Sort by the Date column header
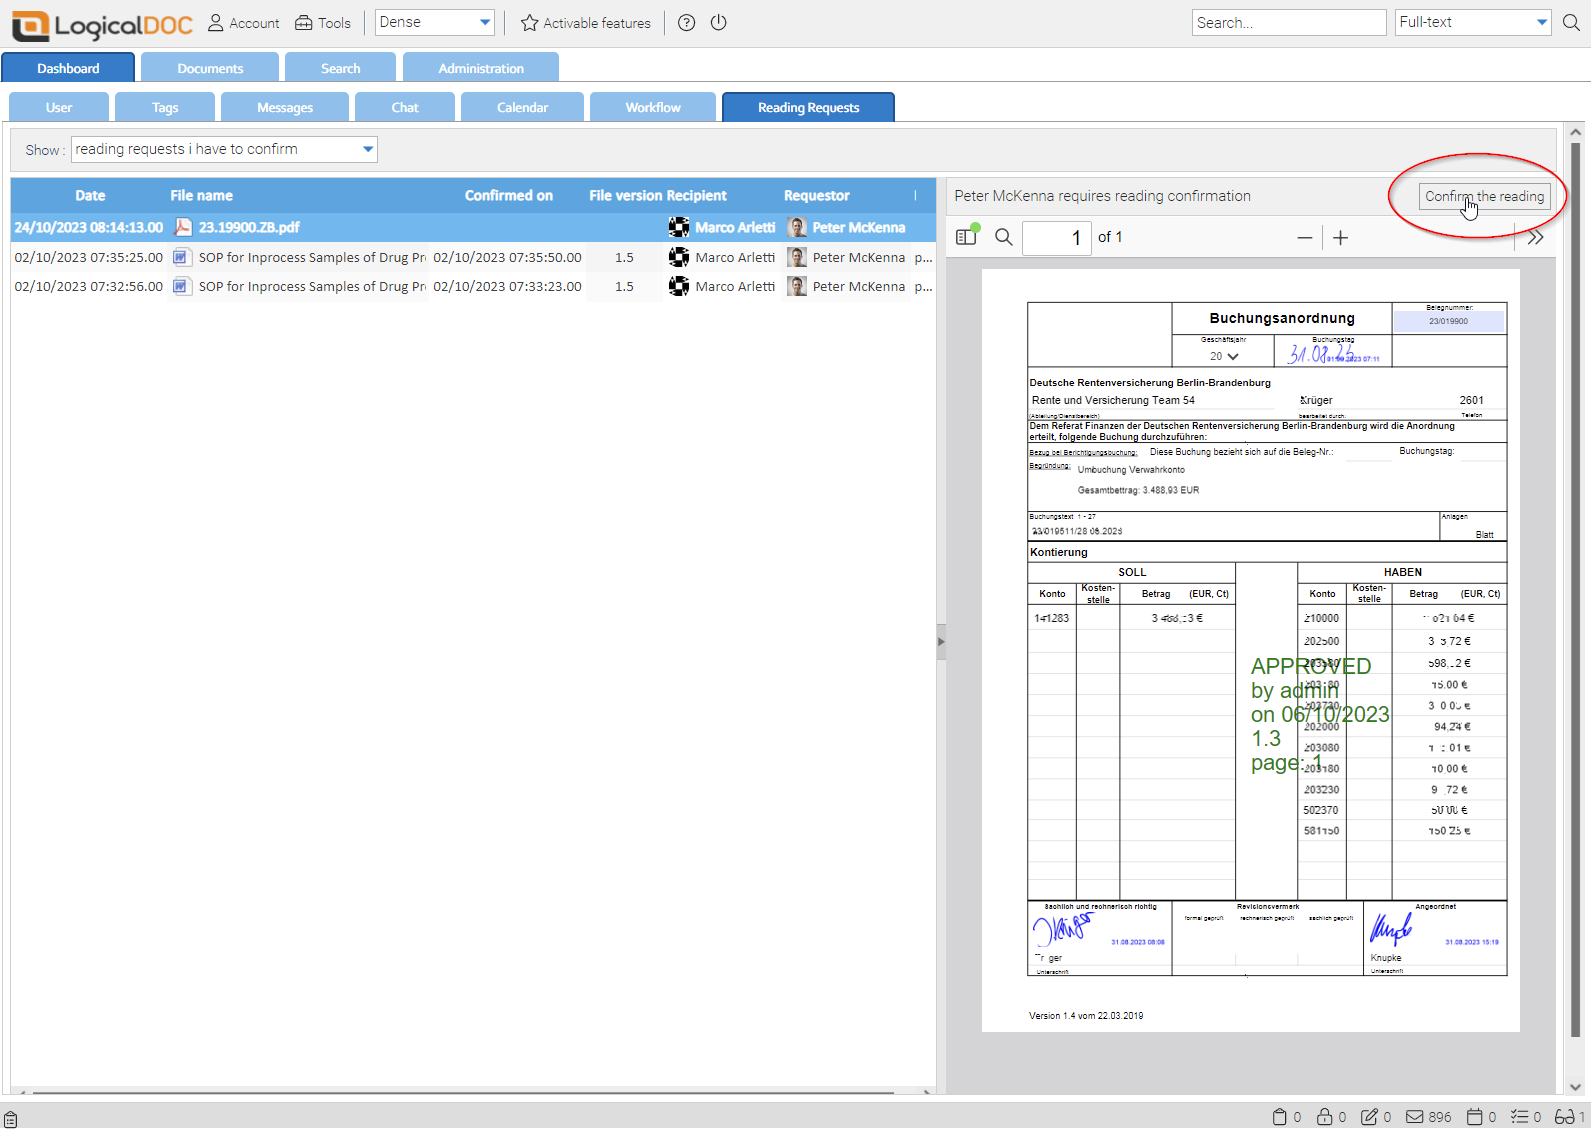This screenshot has height=1131, width=1591. pyautogui.click(x=90, y=196)
